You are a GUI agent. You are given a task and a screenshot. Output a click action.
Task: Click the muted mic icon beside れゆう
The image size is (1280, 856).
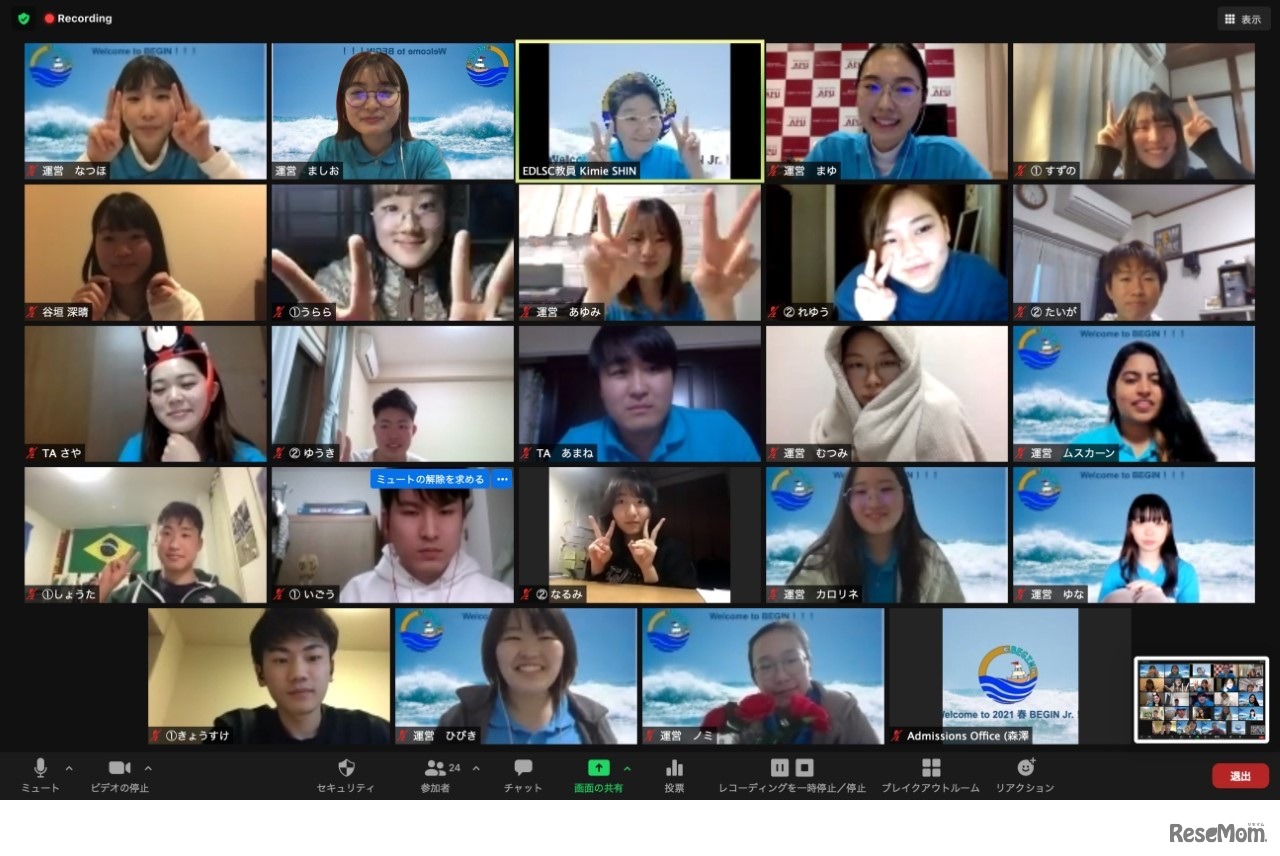tap(773, 312)
